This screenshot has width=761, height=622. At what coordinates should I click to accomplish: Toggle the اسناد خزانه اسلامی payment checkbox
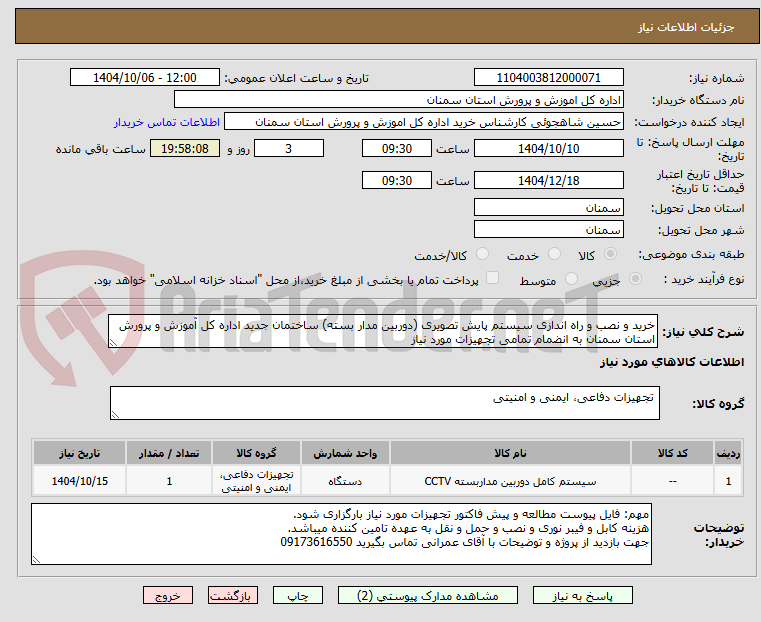[x=492, y=278]
